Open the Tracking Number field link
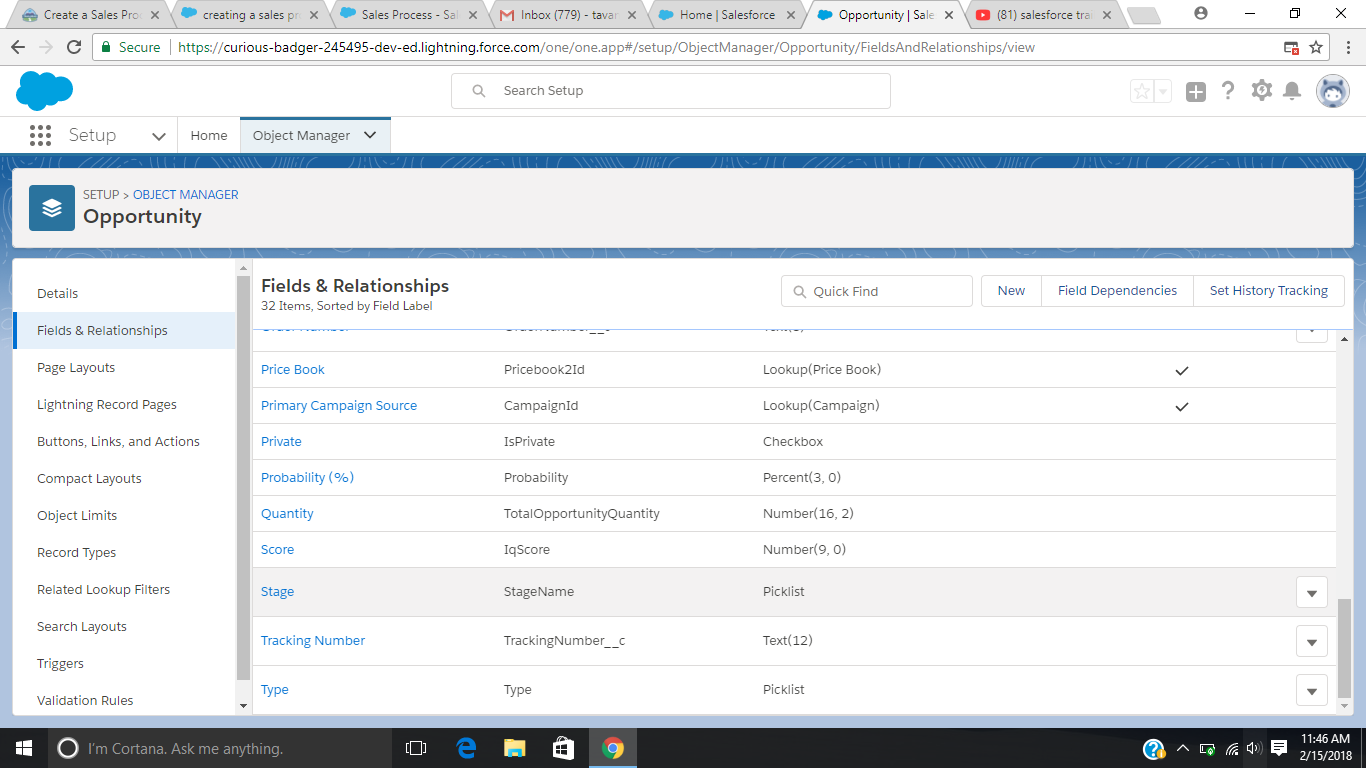The height and width of the screenshot is (768, 1366). point(313,641)
